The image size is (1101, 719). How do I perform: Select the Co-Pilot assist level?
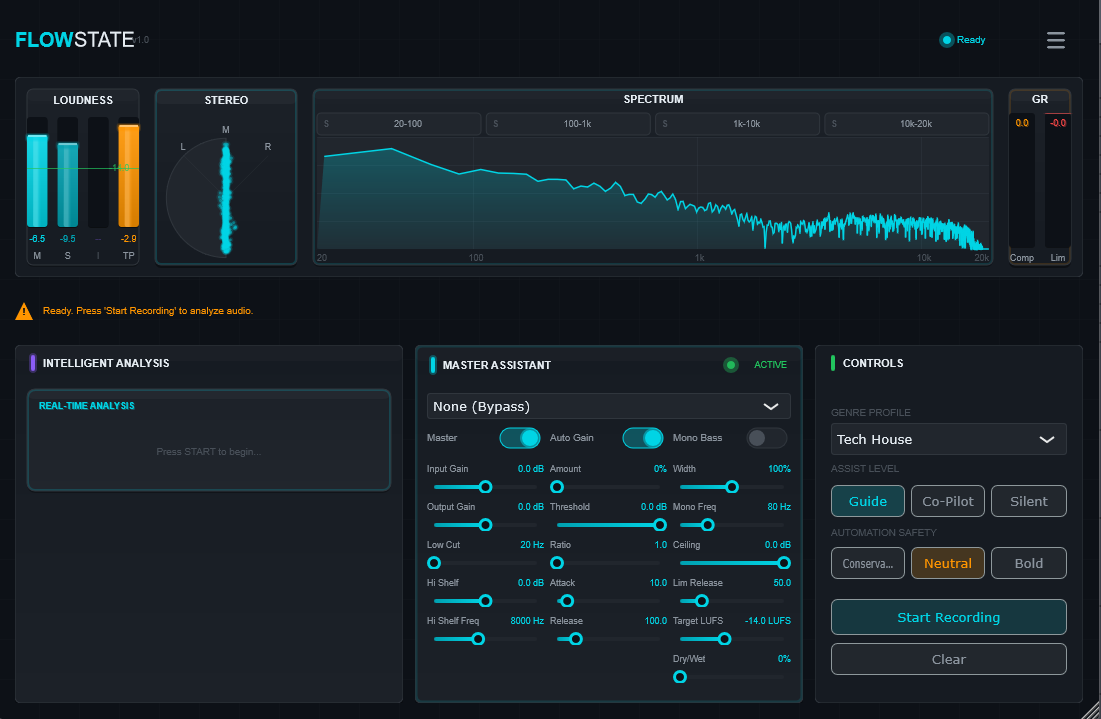coord(948,501)
